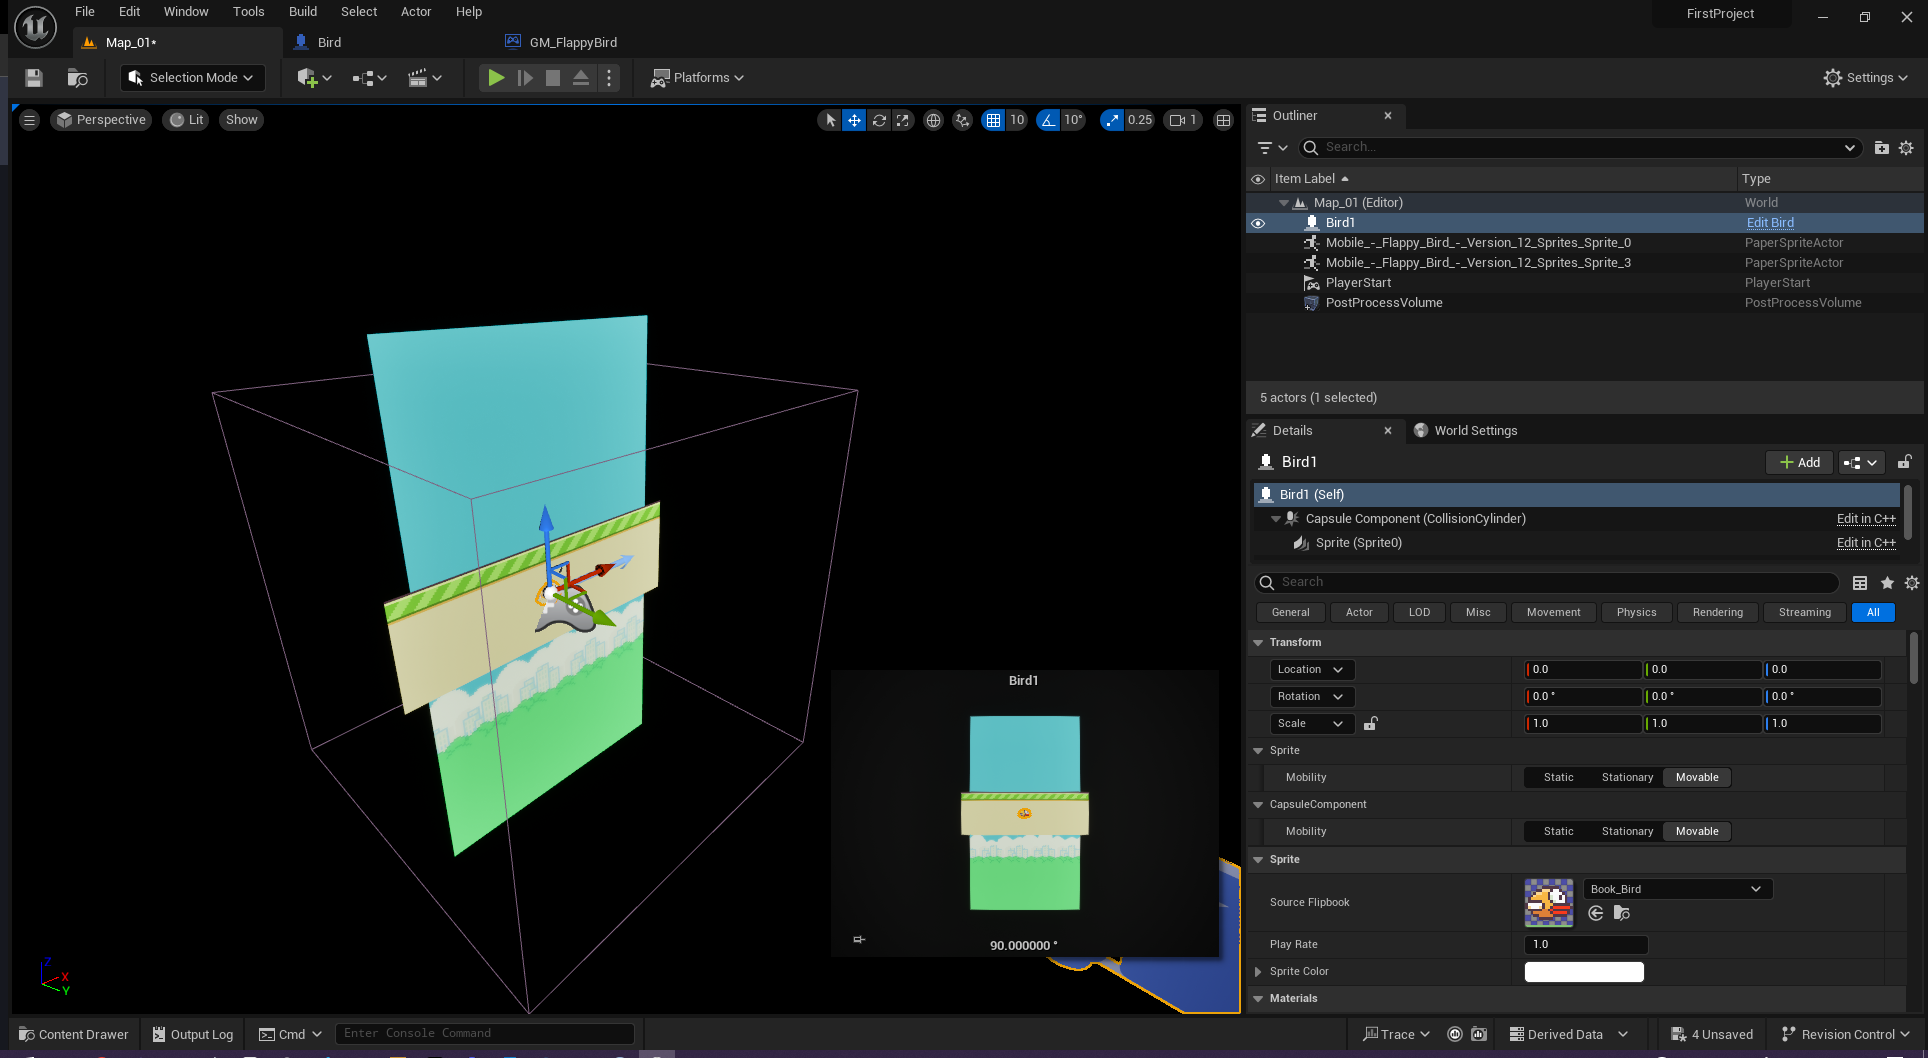Viewport: 1928px width, 1058px height.
Task: Select the PlayerStart actor in Outliner
Action: pos(1358,283)
